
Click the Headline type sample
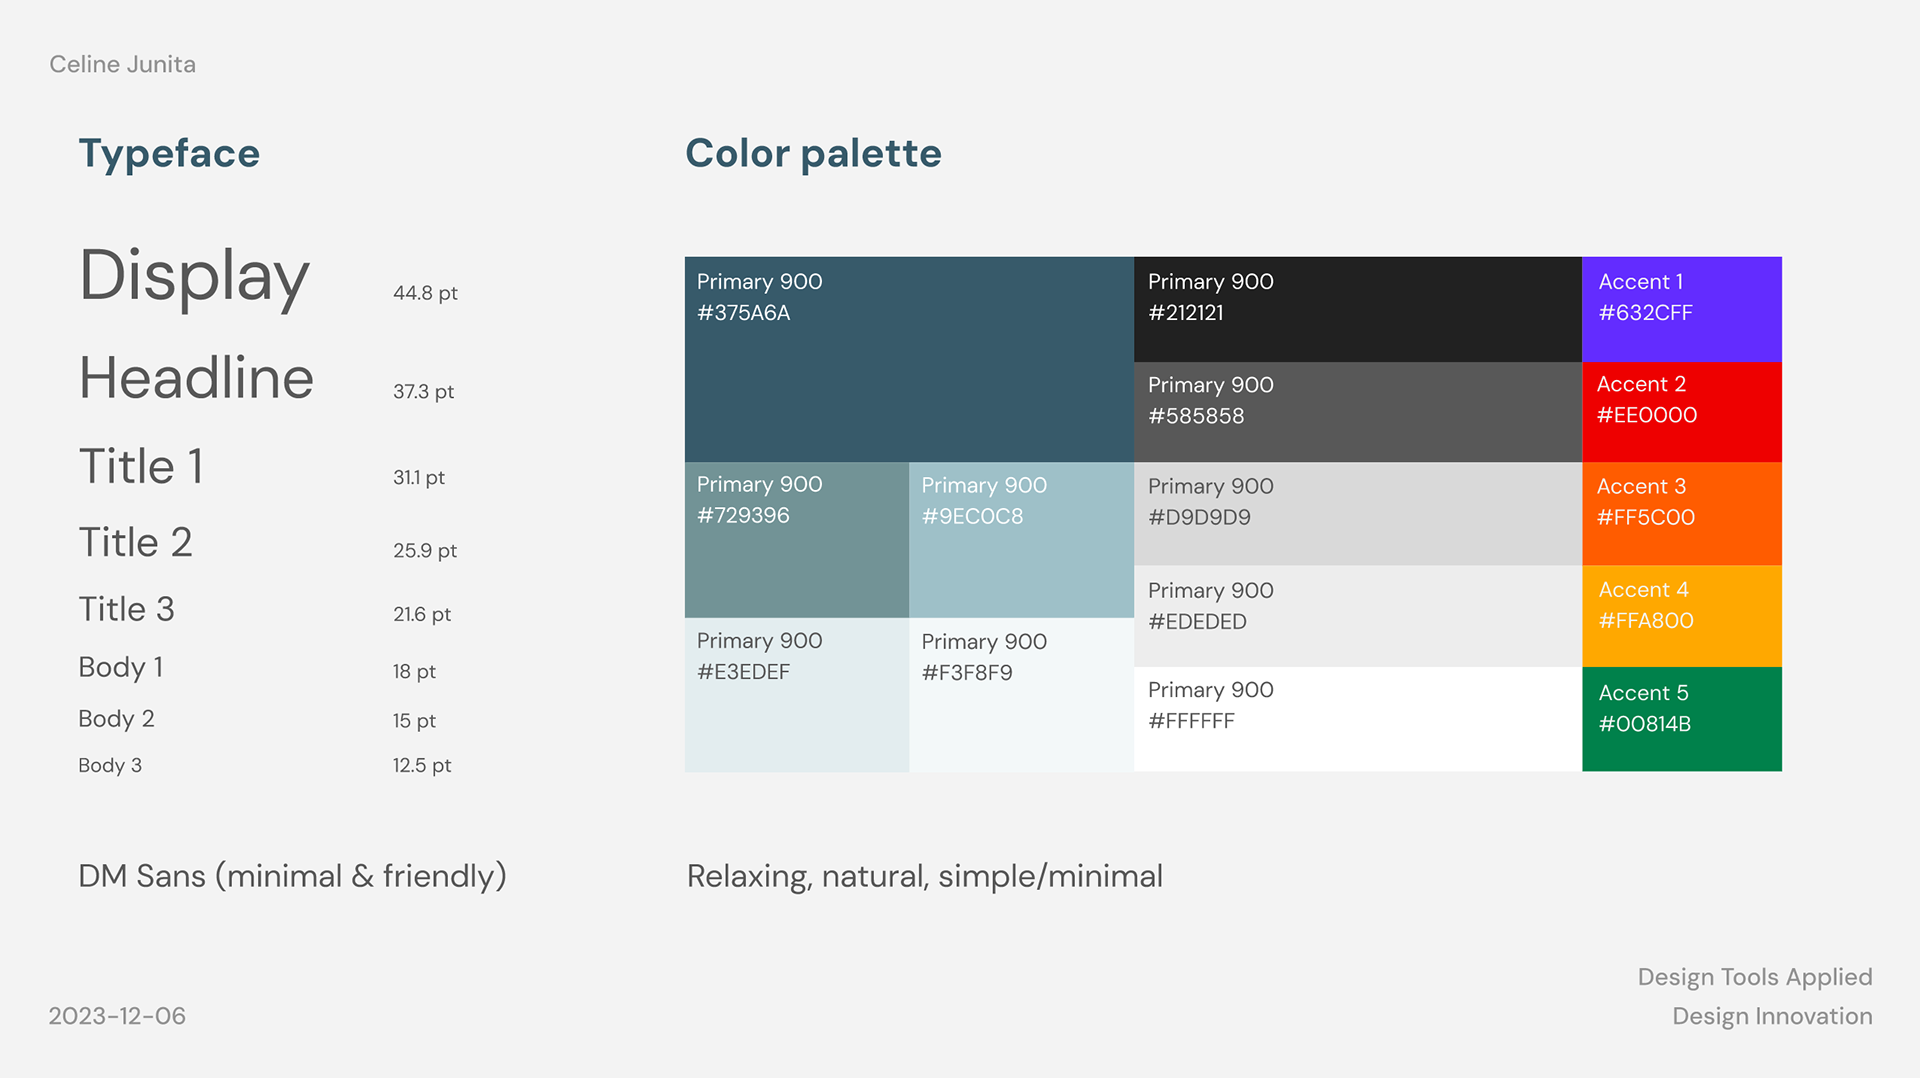[196, 378]
